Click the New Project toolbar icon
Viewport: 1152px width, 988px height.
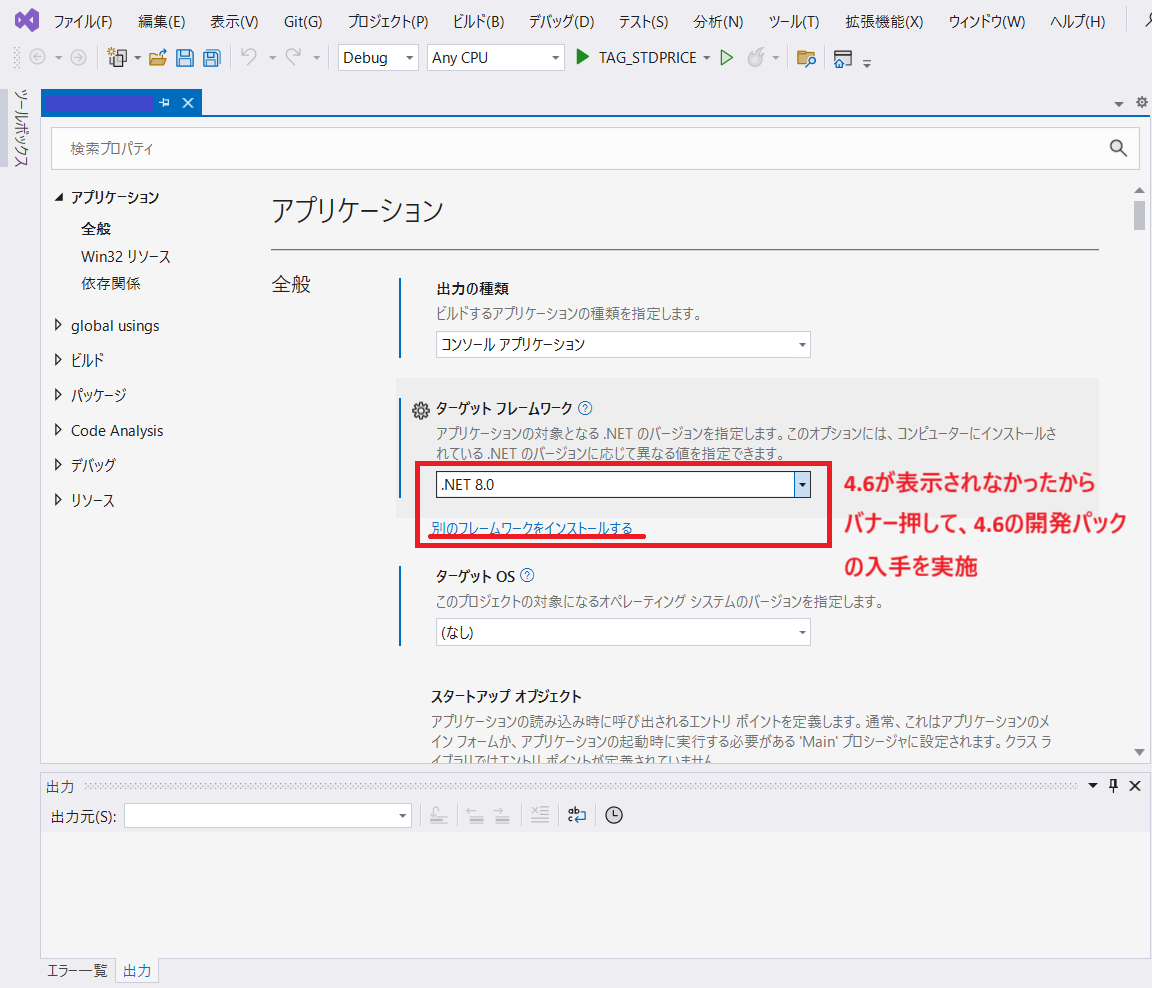(x=119, y=58)
